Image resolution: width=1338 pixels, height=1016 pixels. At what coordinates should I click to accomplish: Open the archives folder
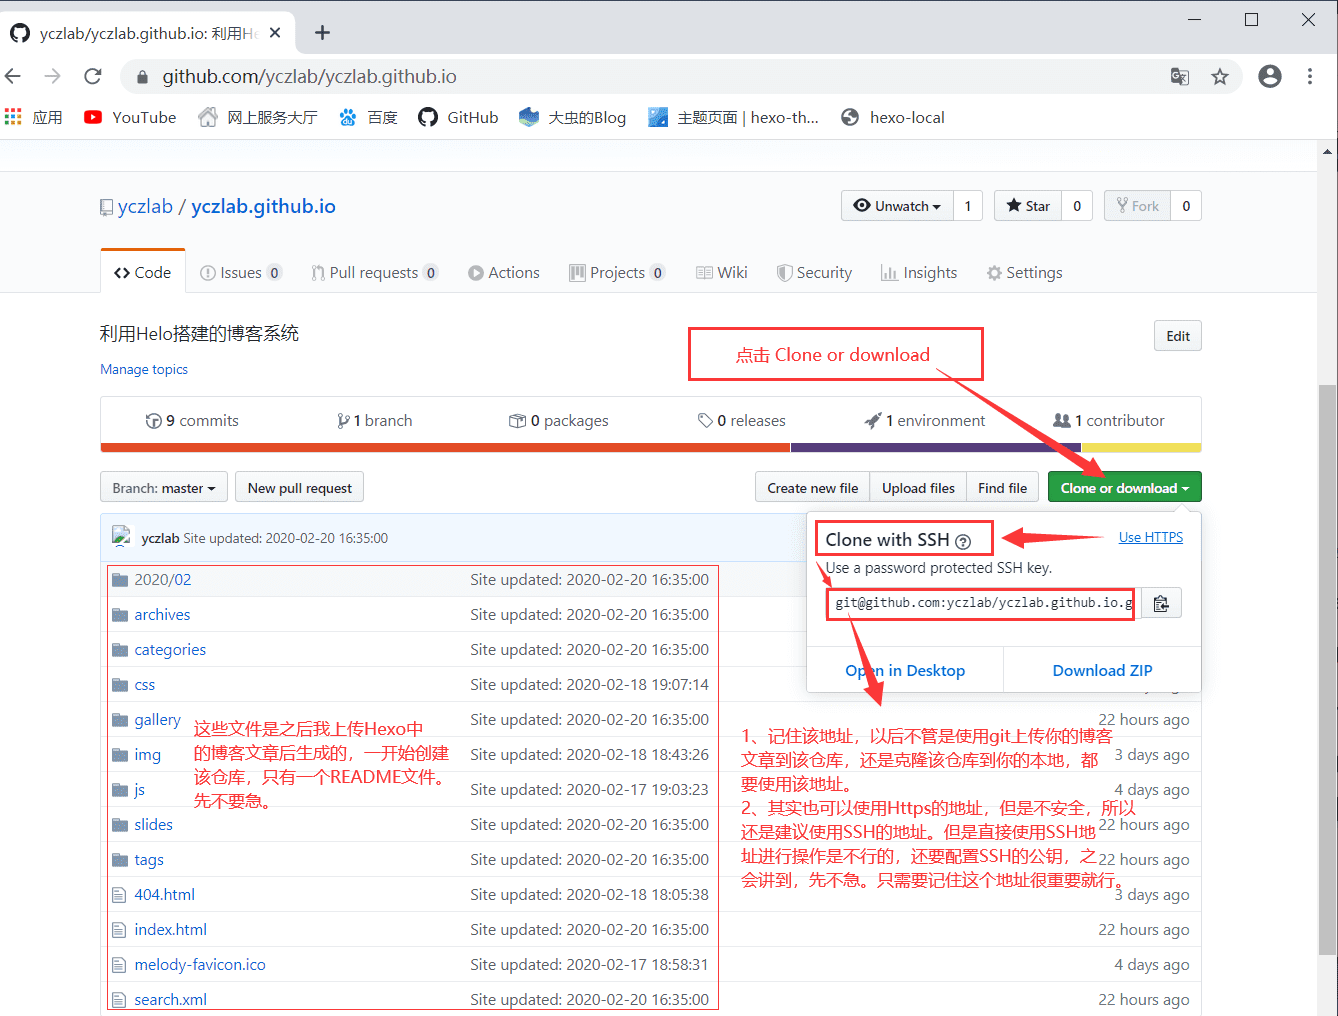pos(162,614)
